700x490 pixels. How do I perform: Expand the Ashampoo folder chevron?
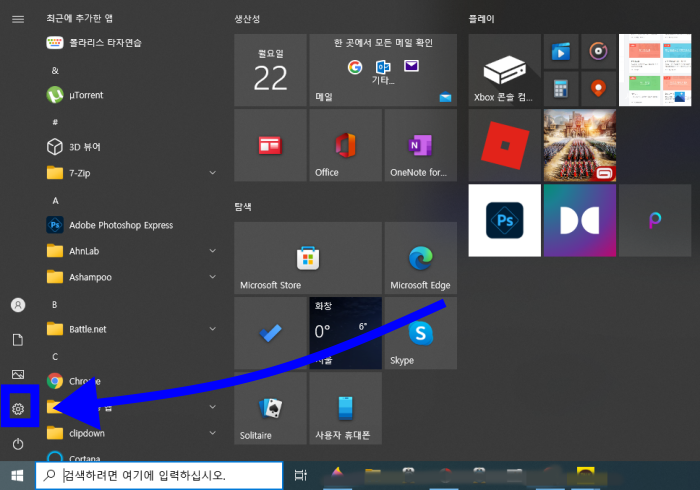pyautogui.click(x=213, y=277)
